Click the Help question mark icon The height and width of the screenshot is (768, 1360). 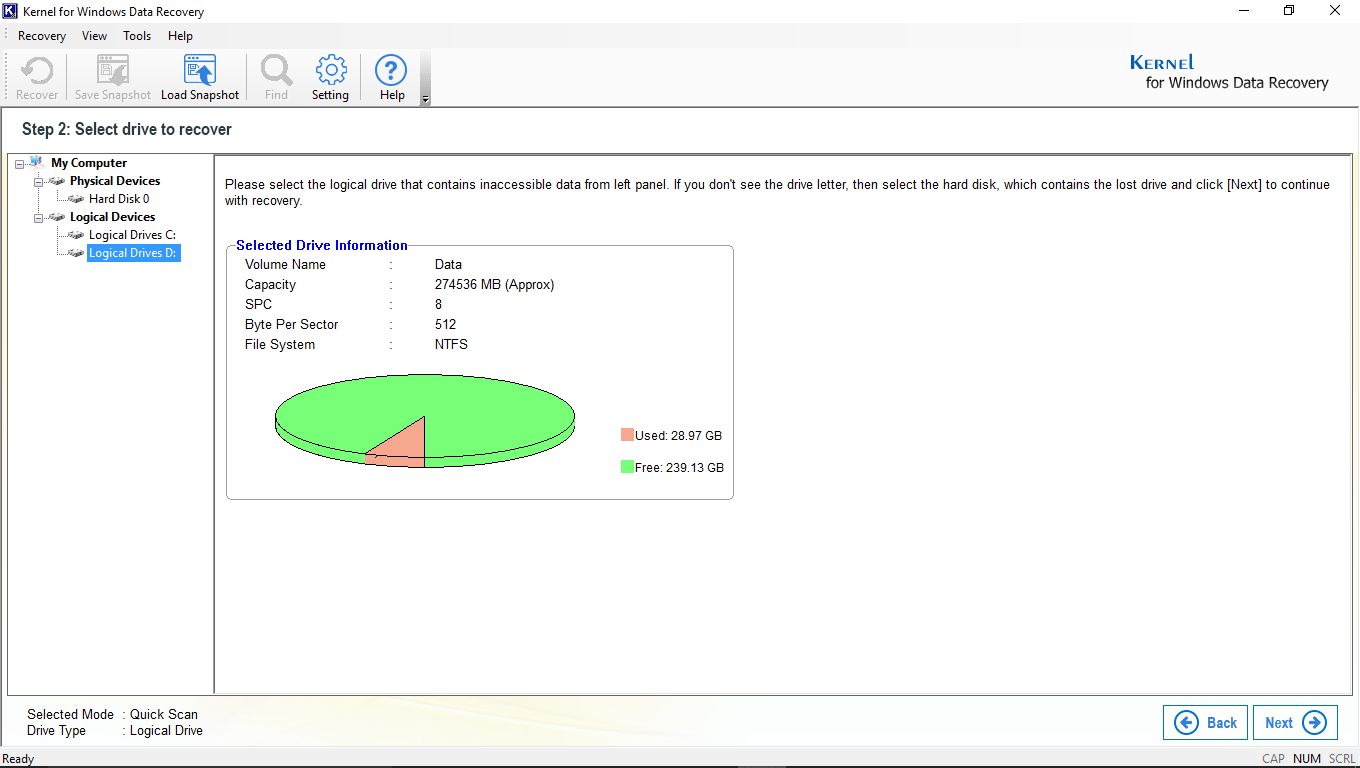pos(391,71)
